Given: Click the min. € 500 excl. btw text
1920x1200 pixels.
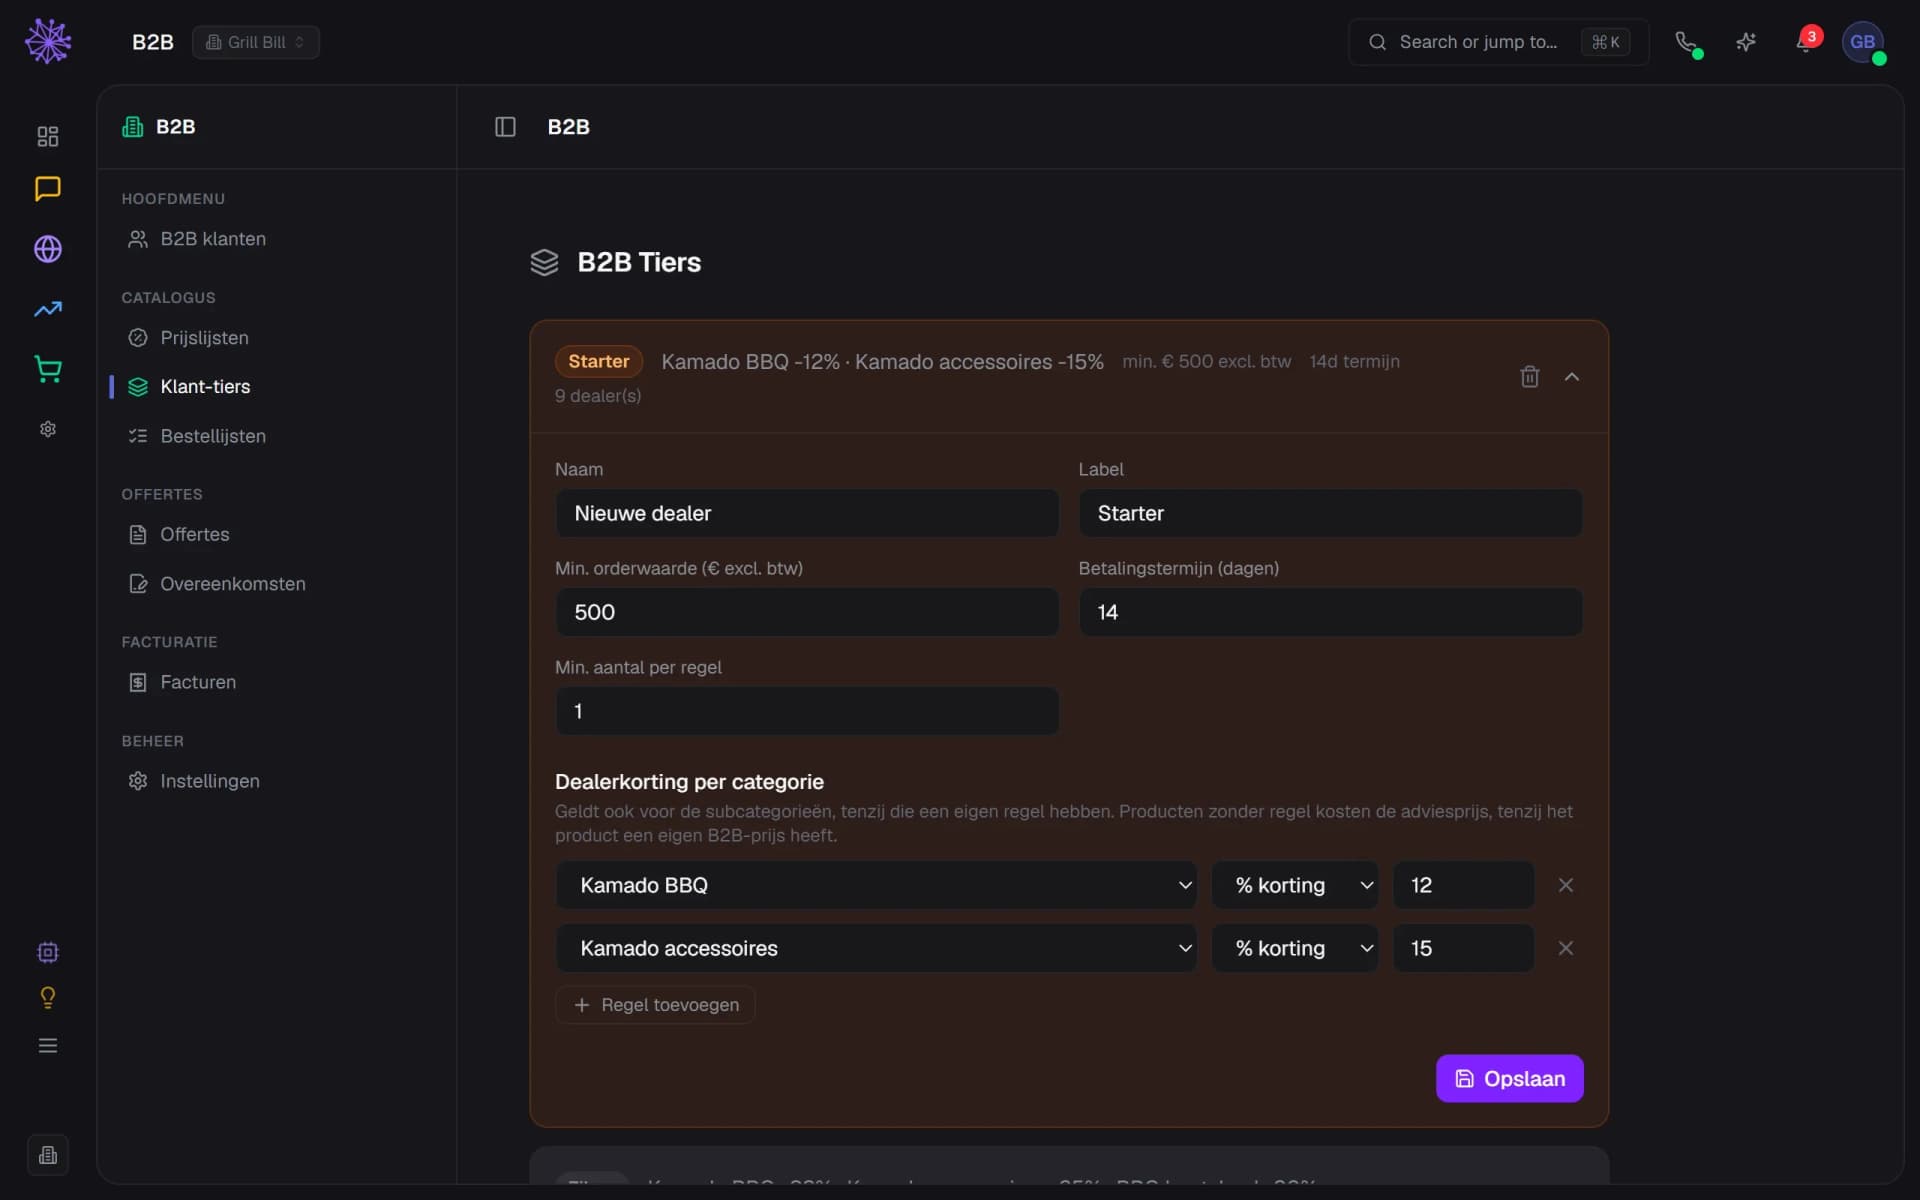Looking at the screenshot, I should click(1206, 361).
